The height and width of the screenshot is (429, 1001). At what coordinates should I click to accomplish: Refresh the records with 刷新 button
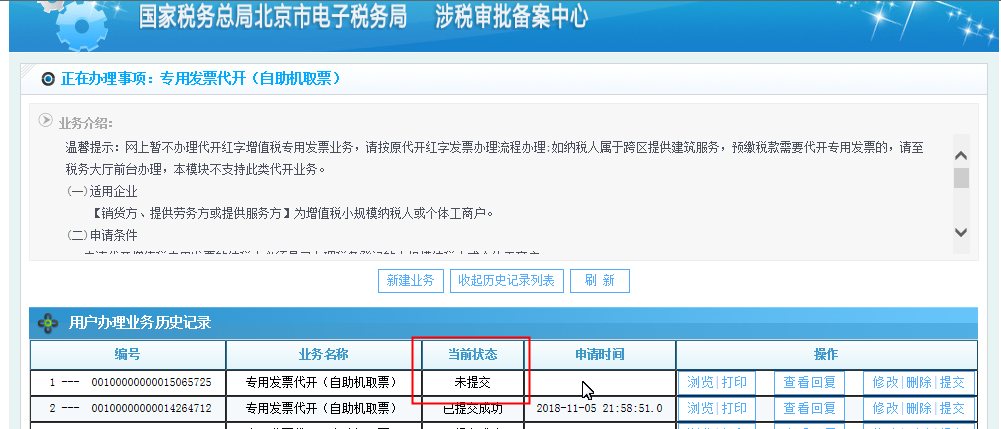[599, 281]
